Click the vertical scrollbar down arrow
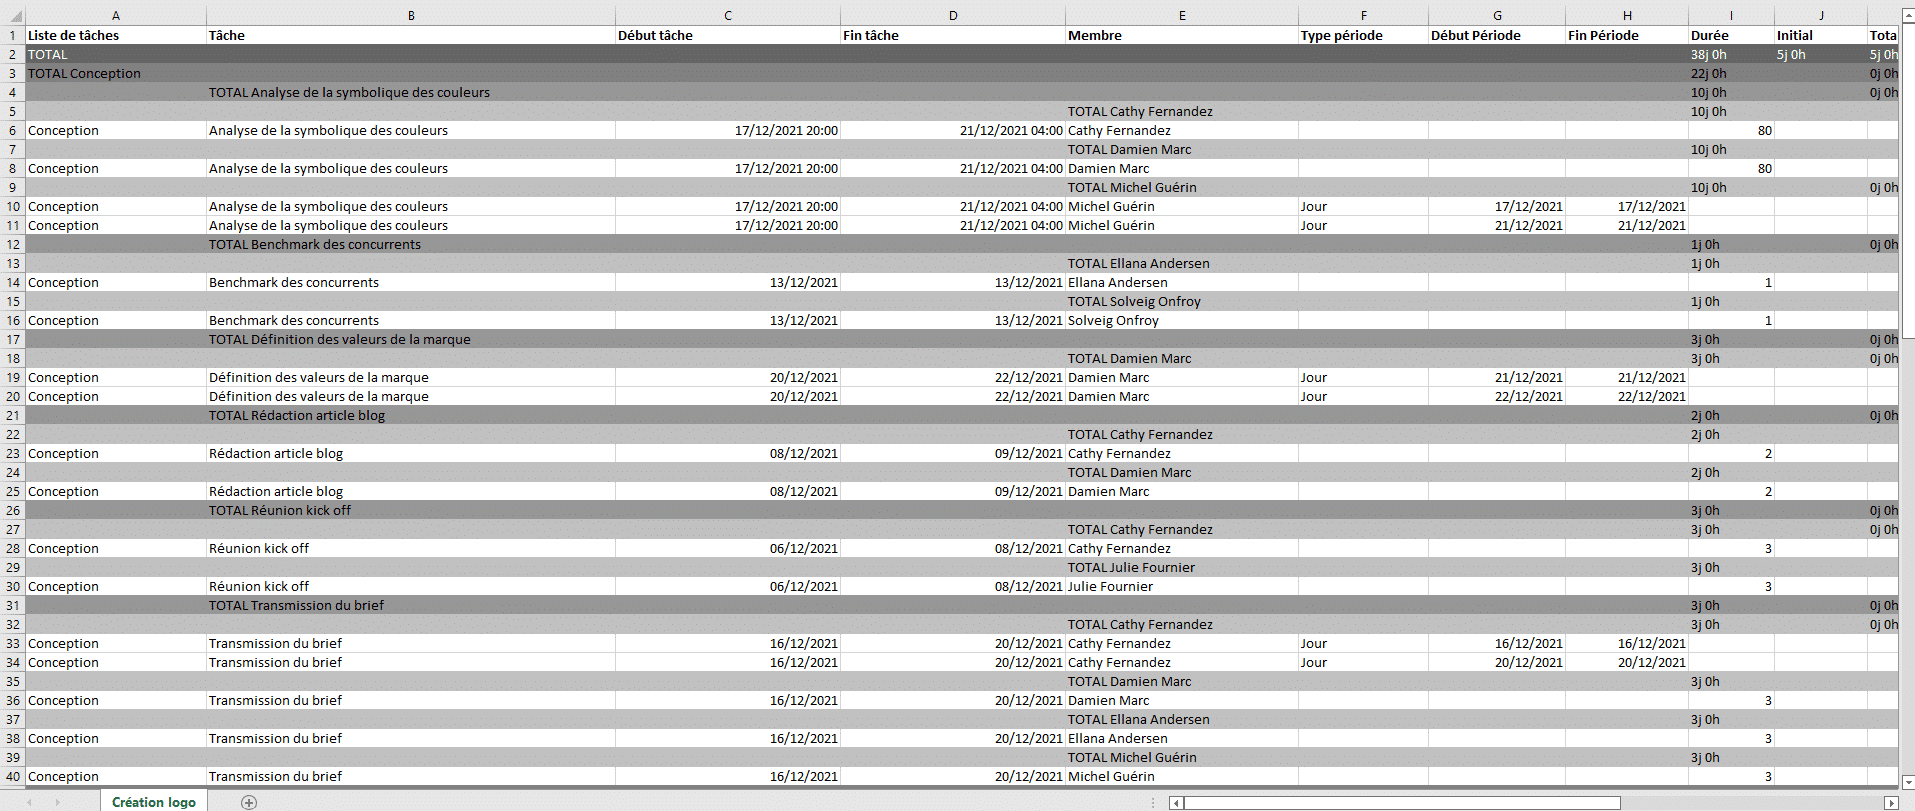The height and width of the screenshot is (811, 1915). pos(1907,782)
